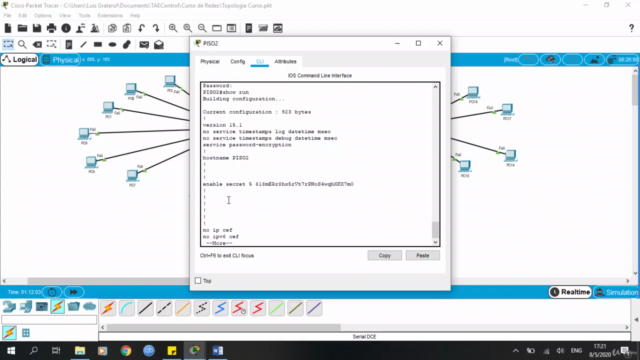
Task: Open the File menu
Action: click(7, 16)
